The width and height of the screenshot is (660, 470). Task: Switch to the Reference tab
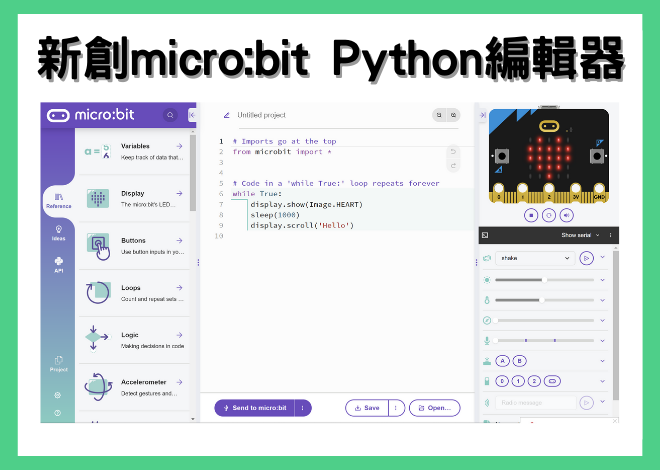pos(59,201)
